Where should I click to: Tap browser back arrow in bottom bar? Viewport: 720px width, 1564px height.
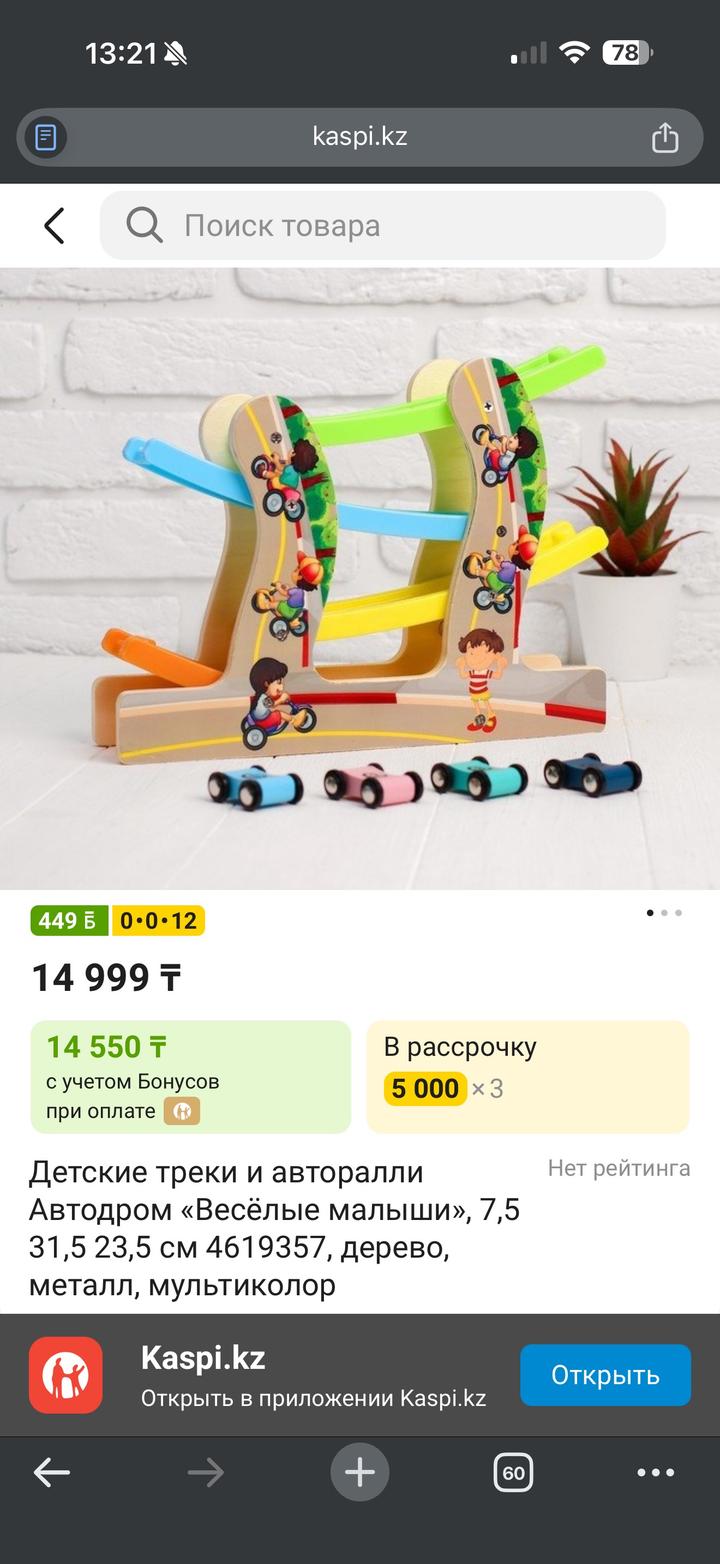(52, 1472)
